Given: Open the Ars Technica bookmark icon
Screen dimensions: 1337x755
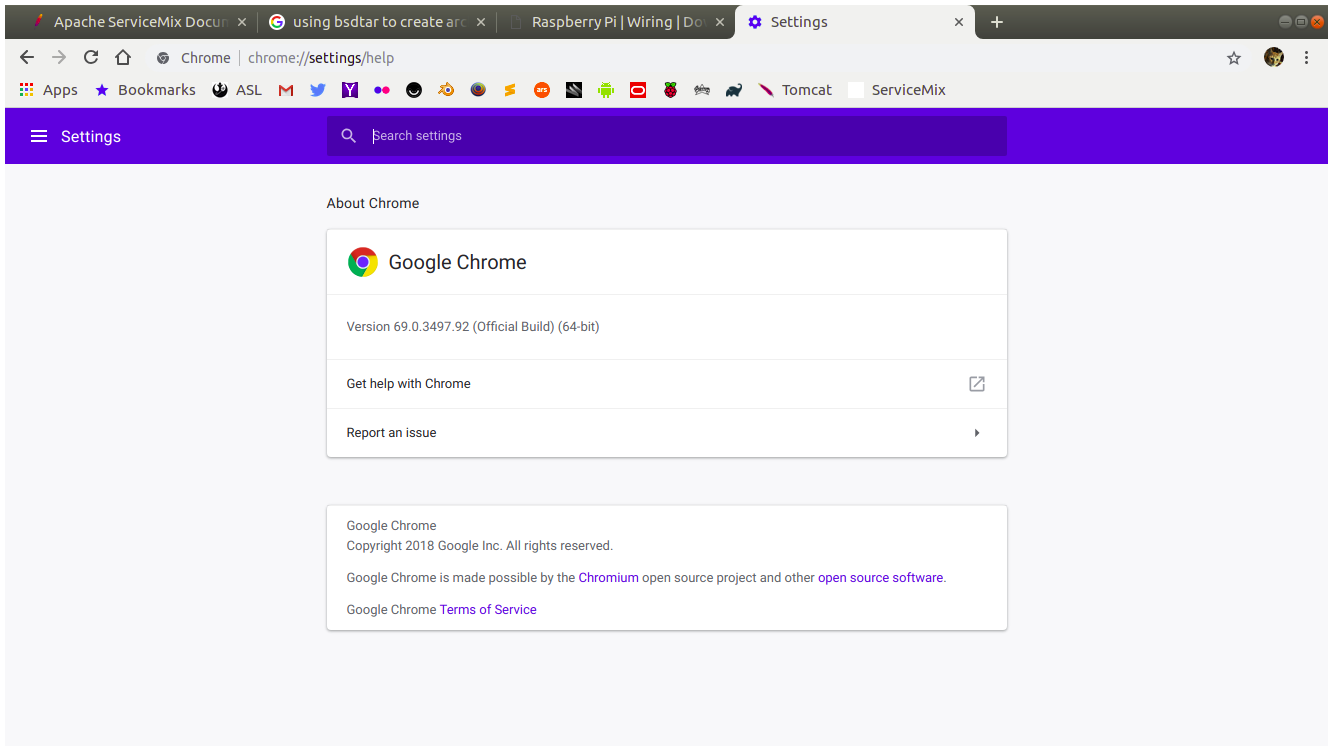Looking at the screenshot, I should point(542,90).
